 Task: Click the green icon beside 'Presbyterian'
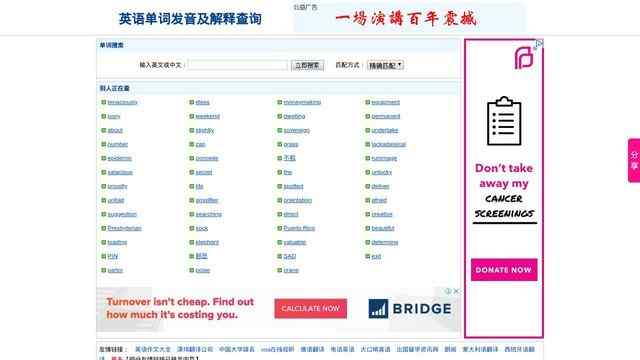tap(104, 228)
